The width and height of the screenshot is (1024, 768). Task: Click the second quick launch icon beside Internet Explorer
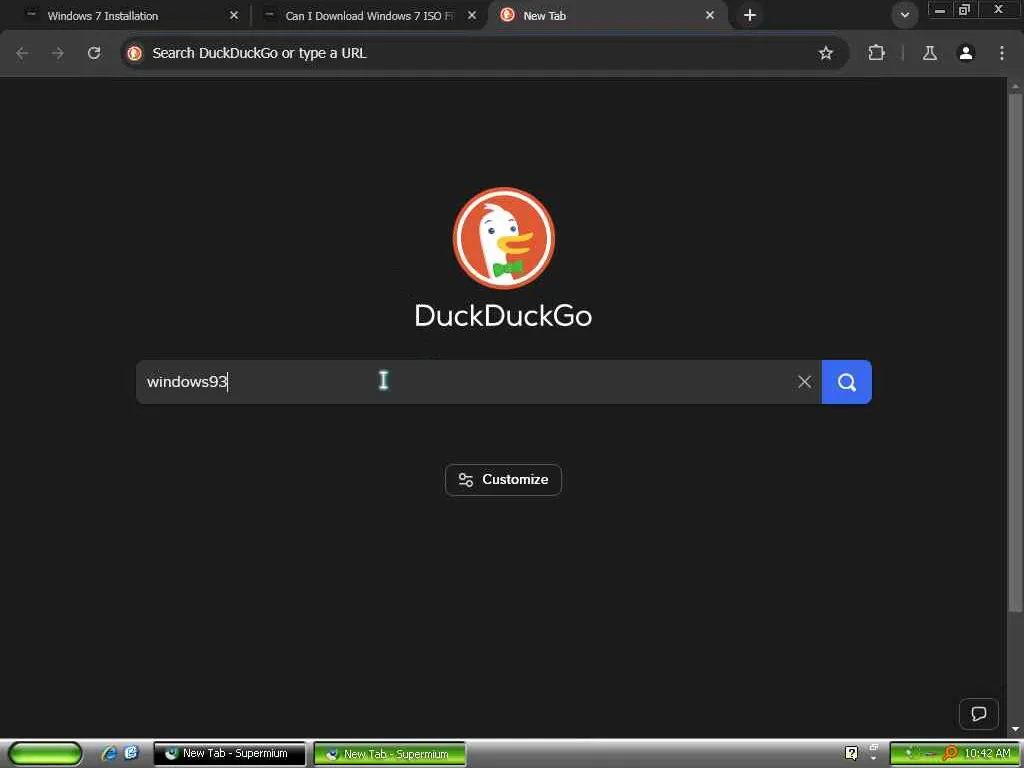(131, 753)
